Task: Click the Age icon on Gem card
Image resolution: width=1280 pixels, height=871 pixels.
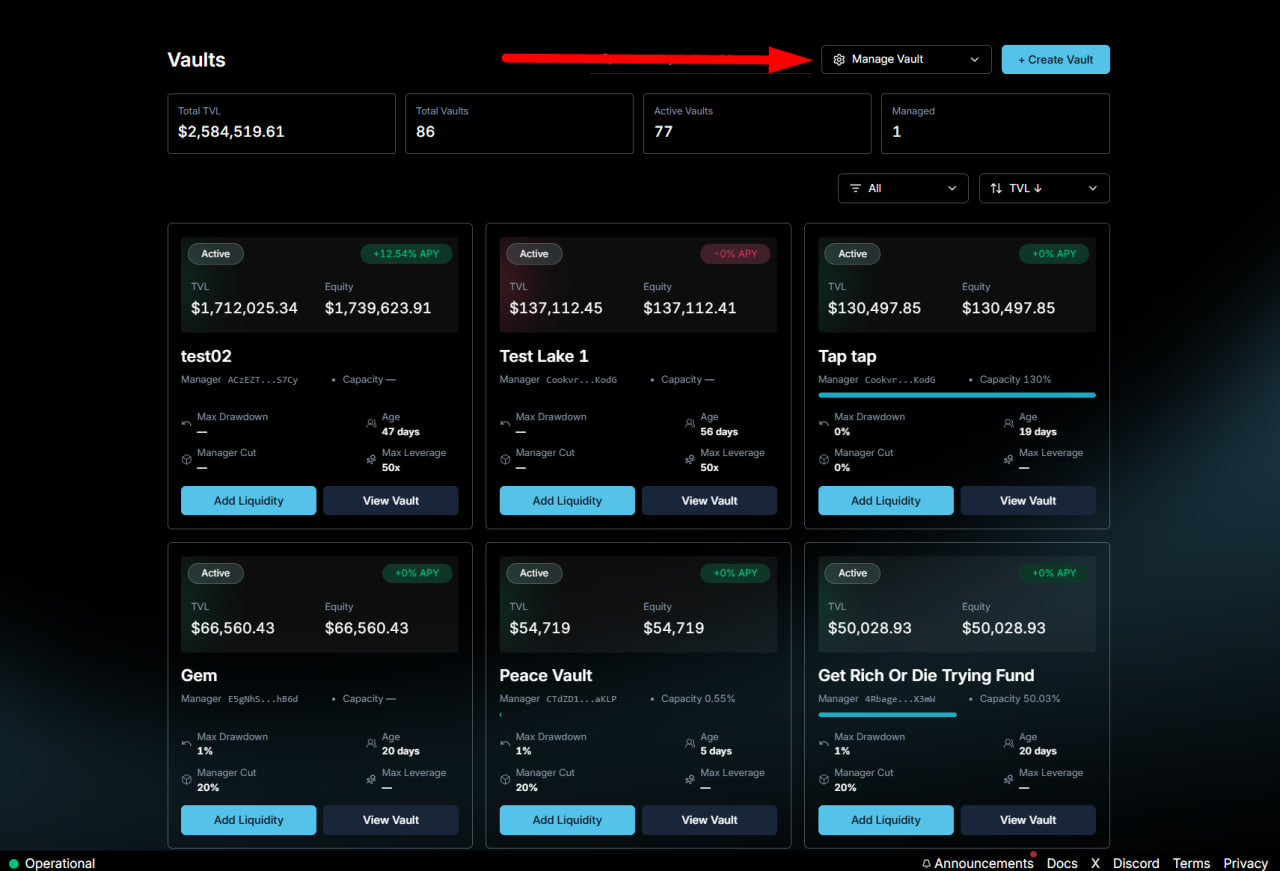Action: coord(371,744)
